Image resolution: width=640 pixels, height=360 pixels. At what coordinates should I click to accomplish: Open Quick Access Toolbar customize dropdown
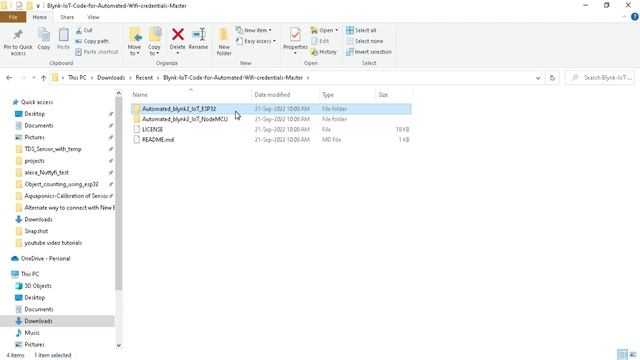pos(38,6)
